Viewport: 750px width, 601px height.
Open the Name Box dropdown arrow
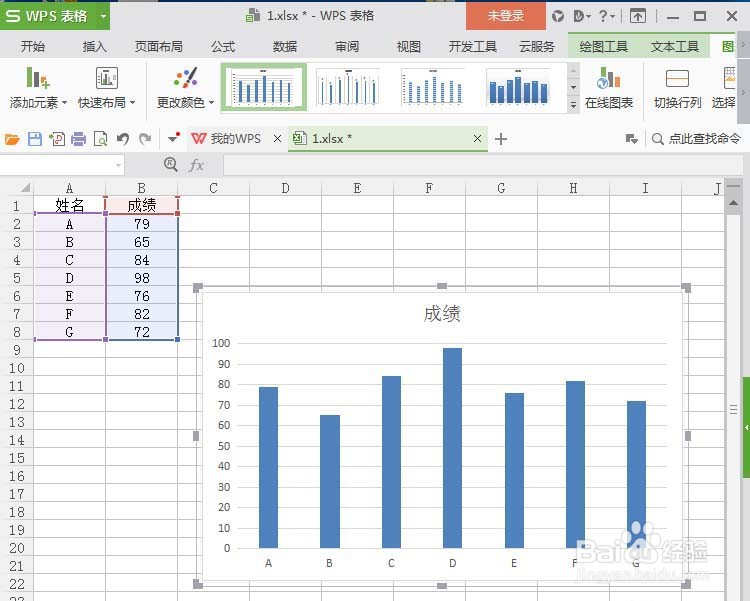pyautogui.click(x=118, y=166)
